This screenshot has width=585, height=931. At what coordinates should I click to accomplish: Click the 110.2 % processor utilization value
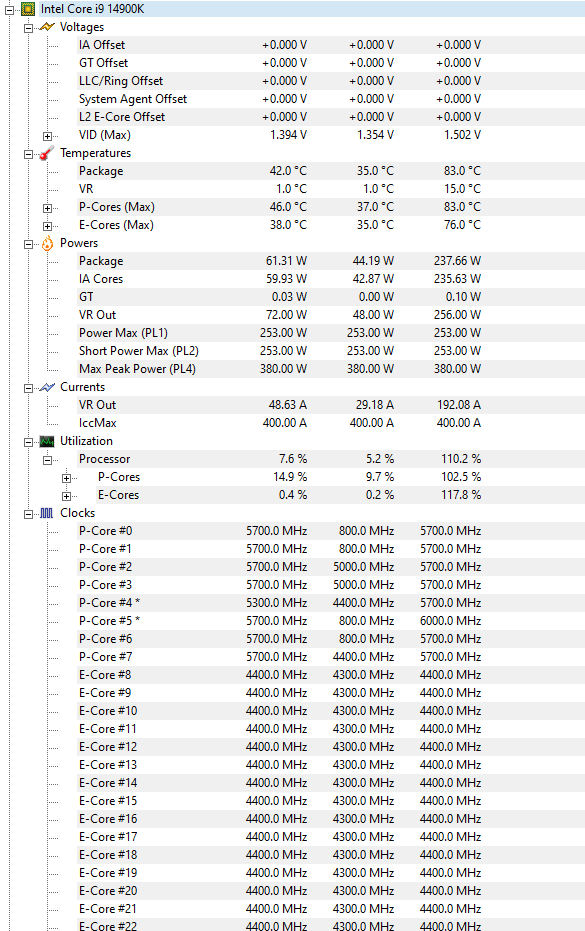click(461, 459)
